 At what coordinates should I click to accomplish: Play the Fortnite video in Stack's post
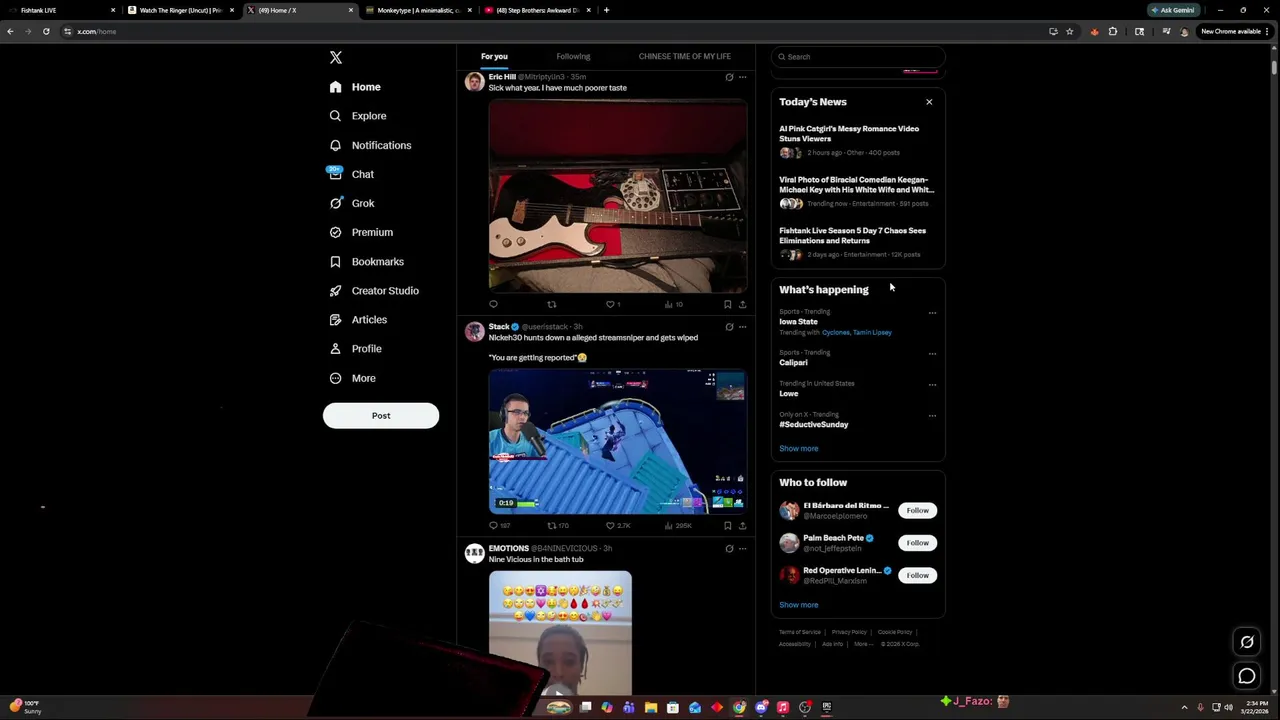(618, 442)
